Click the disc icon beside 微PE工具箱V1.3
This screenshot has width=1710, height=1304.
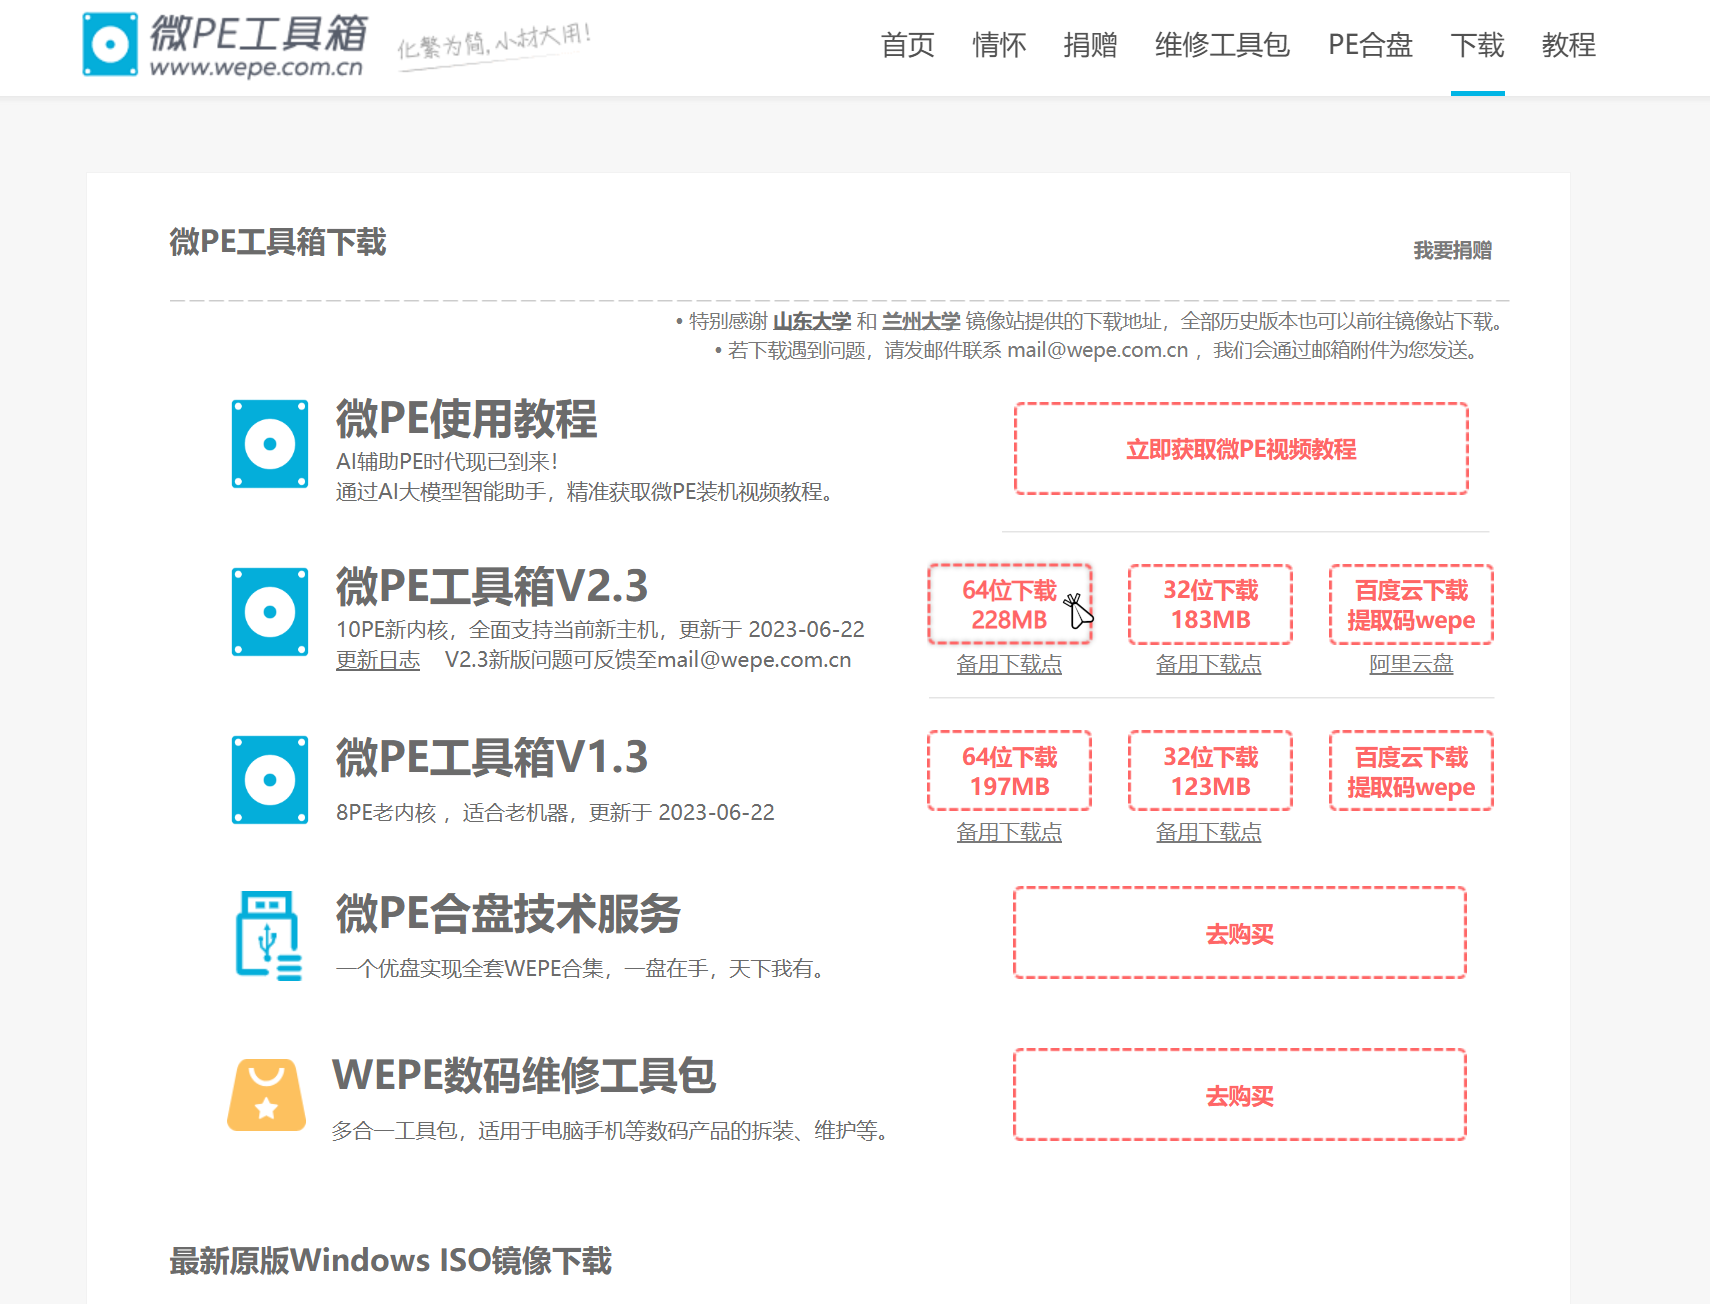point(270,780)
